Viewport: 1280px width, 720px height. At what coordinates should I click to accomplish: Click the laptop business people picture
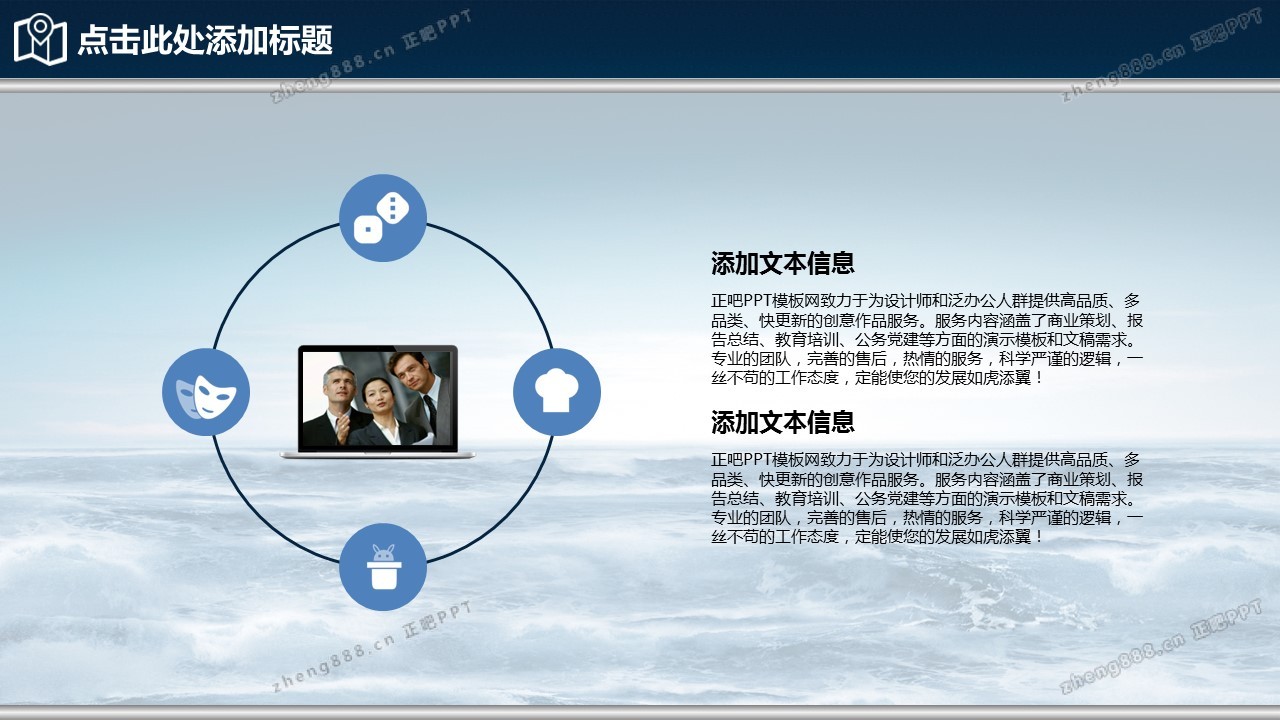tap(378, 402)
